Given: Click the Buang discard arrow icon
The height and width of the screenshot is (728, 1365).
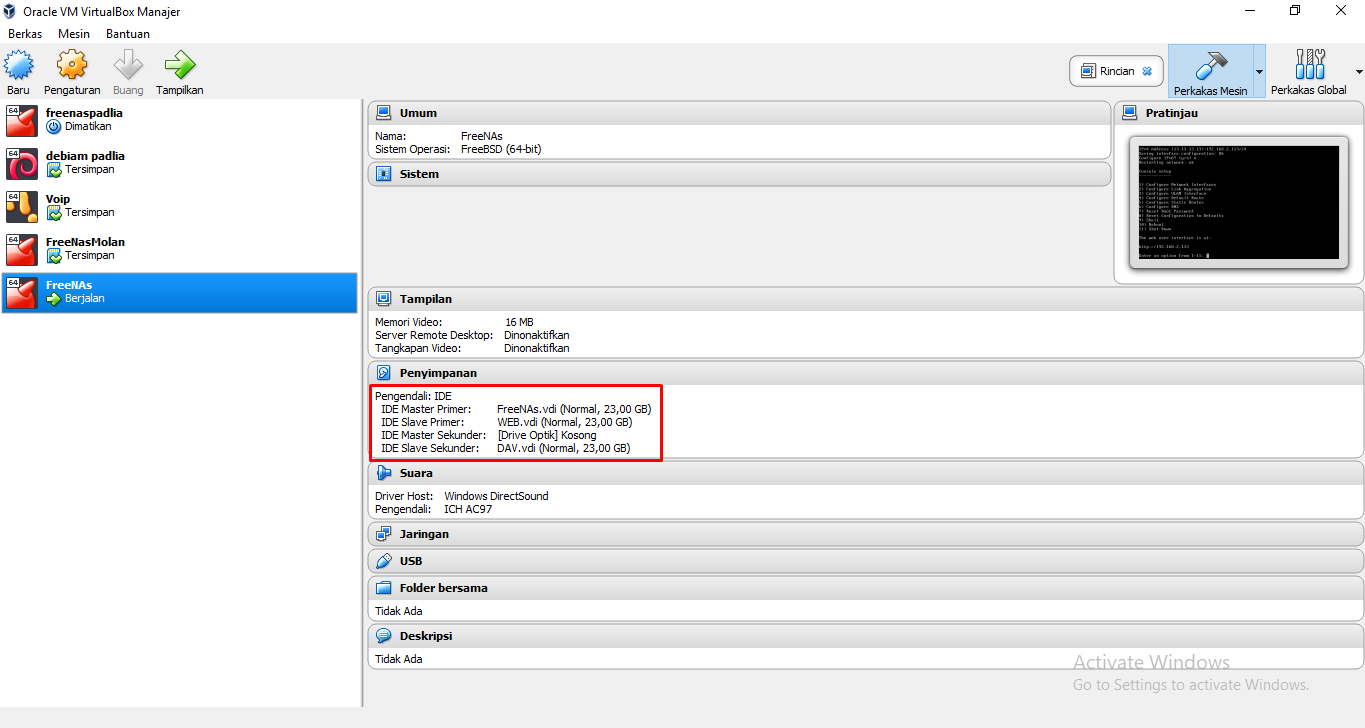Looking at the screenshot, I should 128,65.
